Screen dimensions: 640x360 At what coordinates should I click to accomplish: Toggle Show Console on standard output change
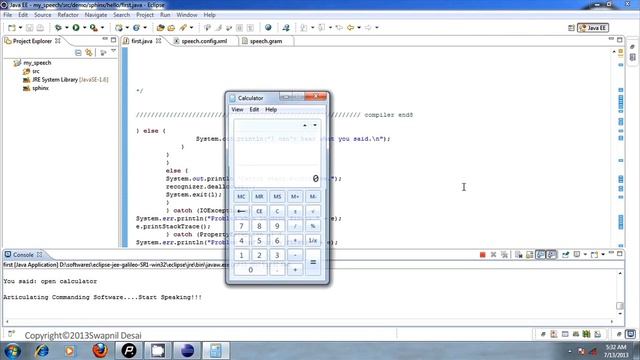click(x=540, y=255)
